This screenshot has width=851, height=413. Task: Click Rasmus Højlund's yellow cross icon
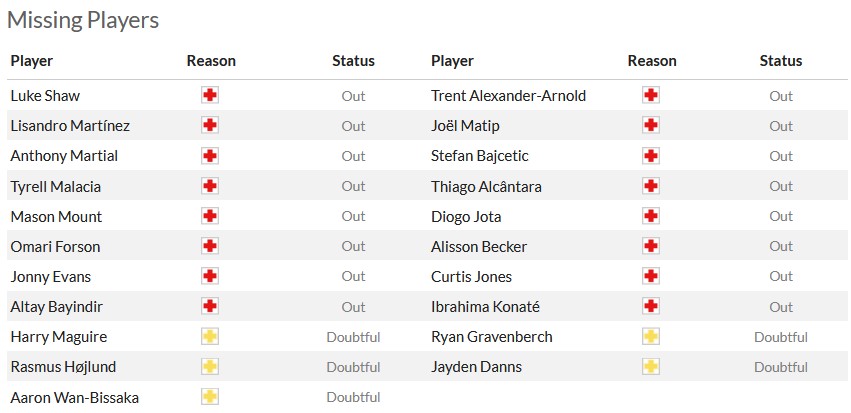(210, 367)
